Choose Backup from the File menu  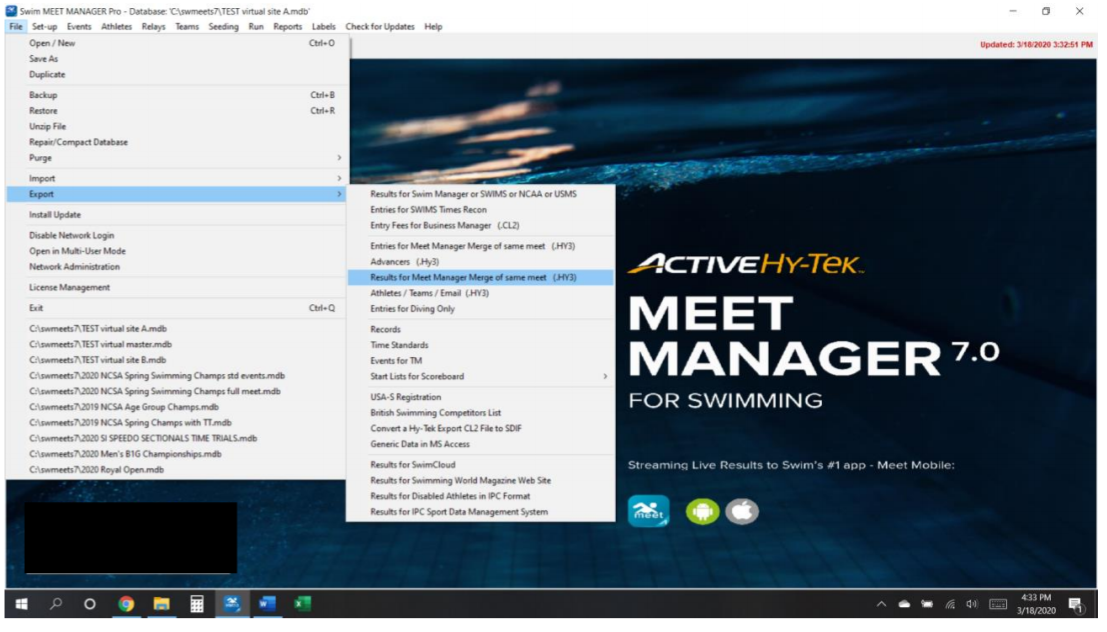[43, 95]
